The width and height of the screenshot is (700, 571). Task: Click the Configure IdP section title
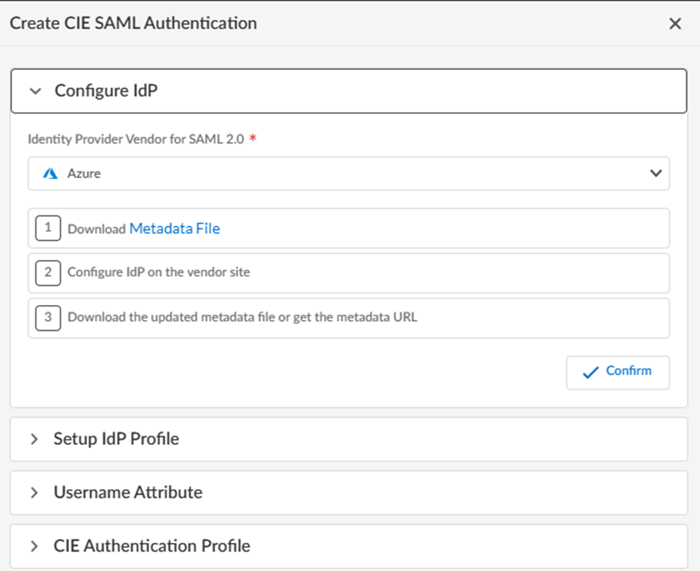click(x=106, y=91)
